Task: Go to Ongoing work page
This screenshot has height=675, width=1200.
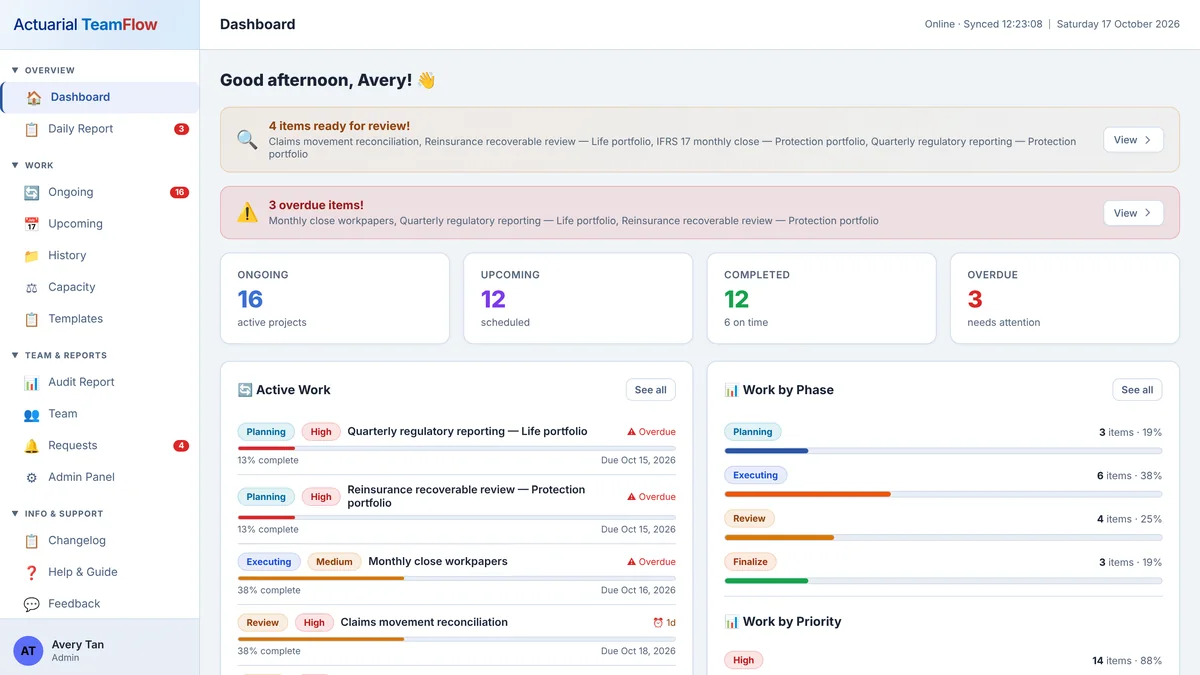Action: pyautogui.click(x=100, y=192)
